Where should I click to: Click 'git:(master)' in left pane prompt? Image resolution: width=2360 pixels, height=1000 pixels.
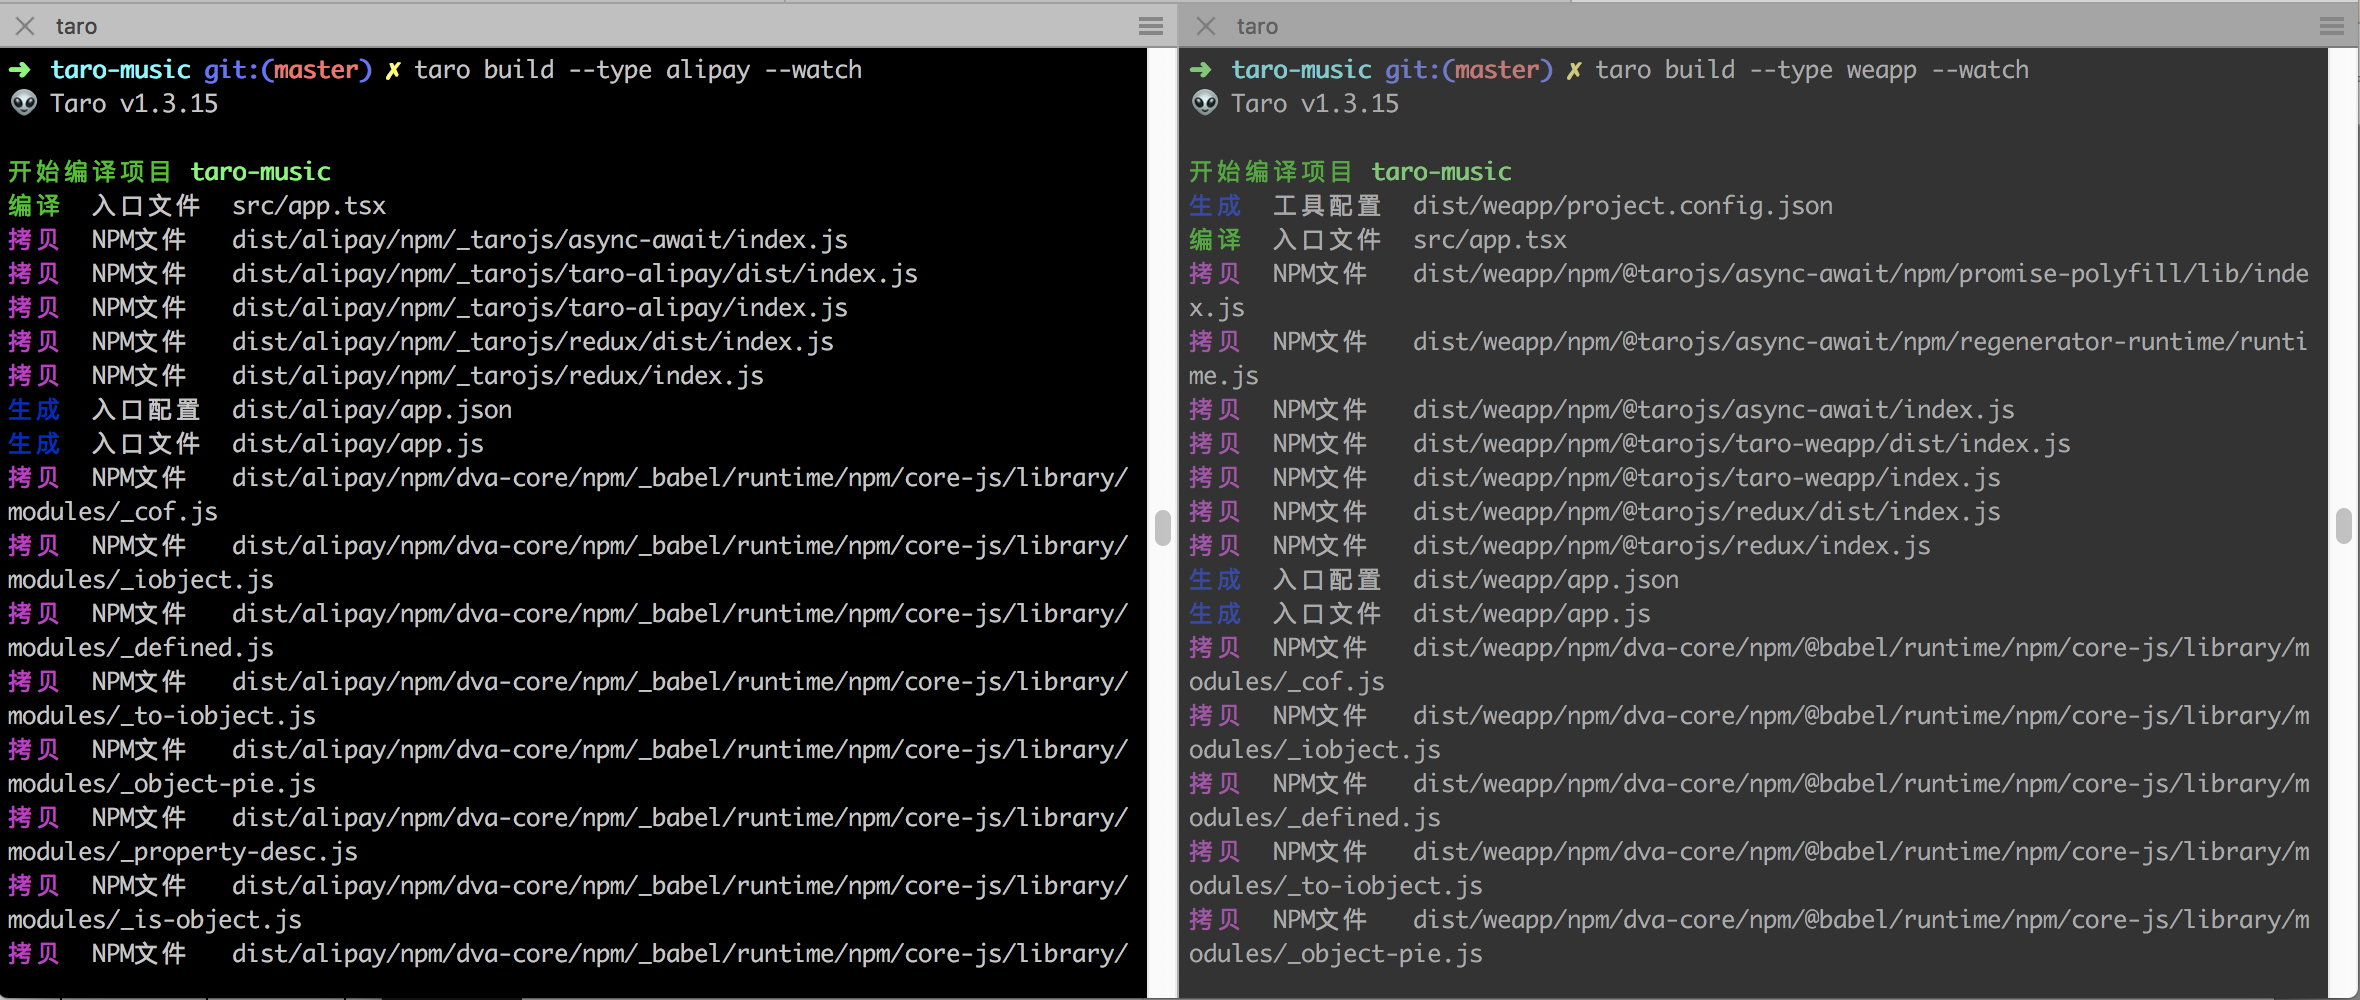[x=288, y=70]
